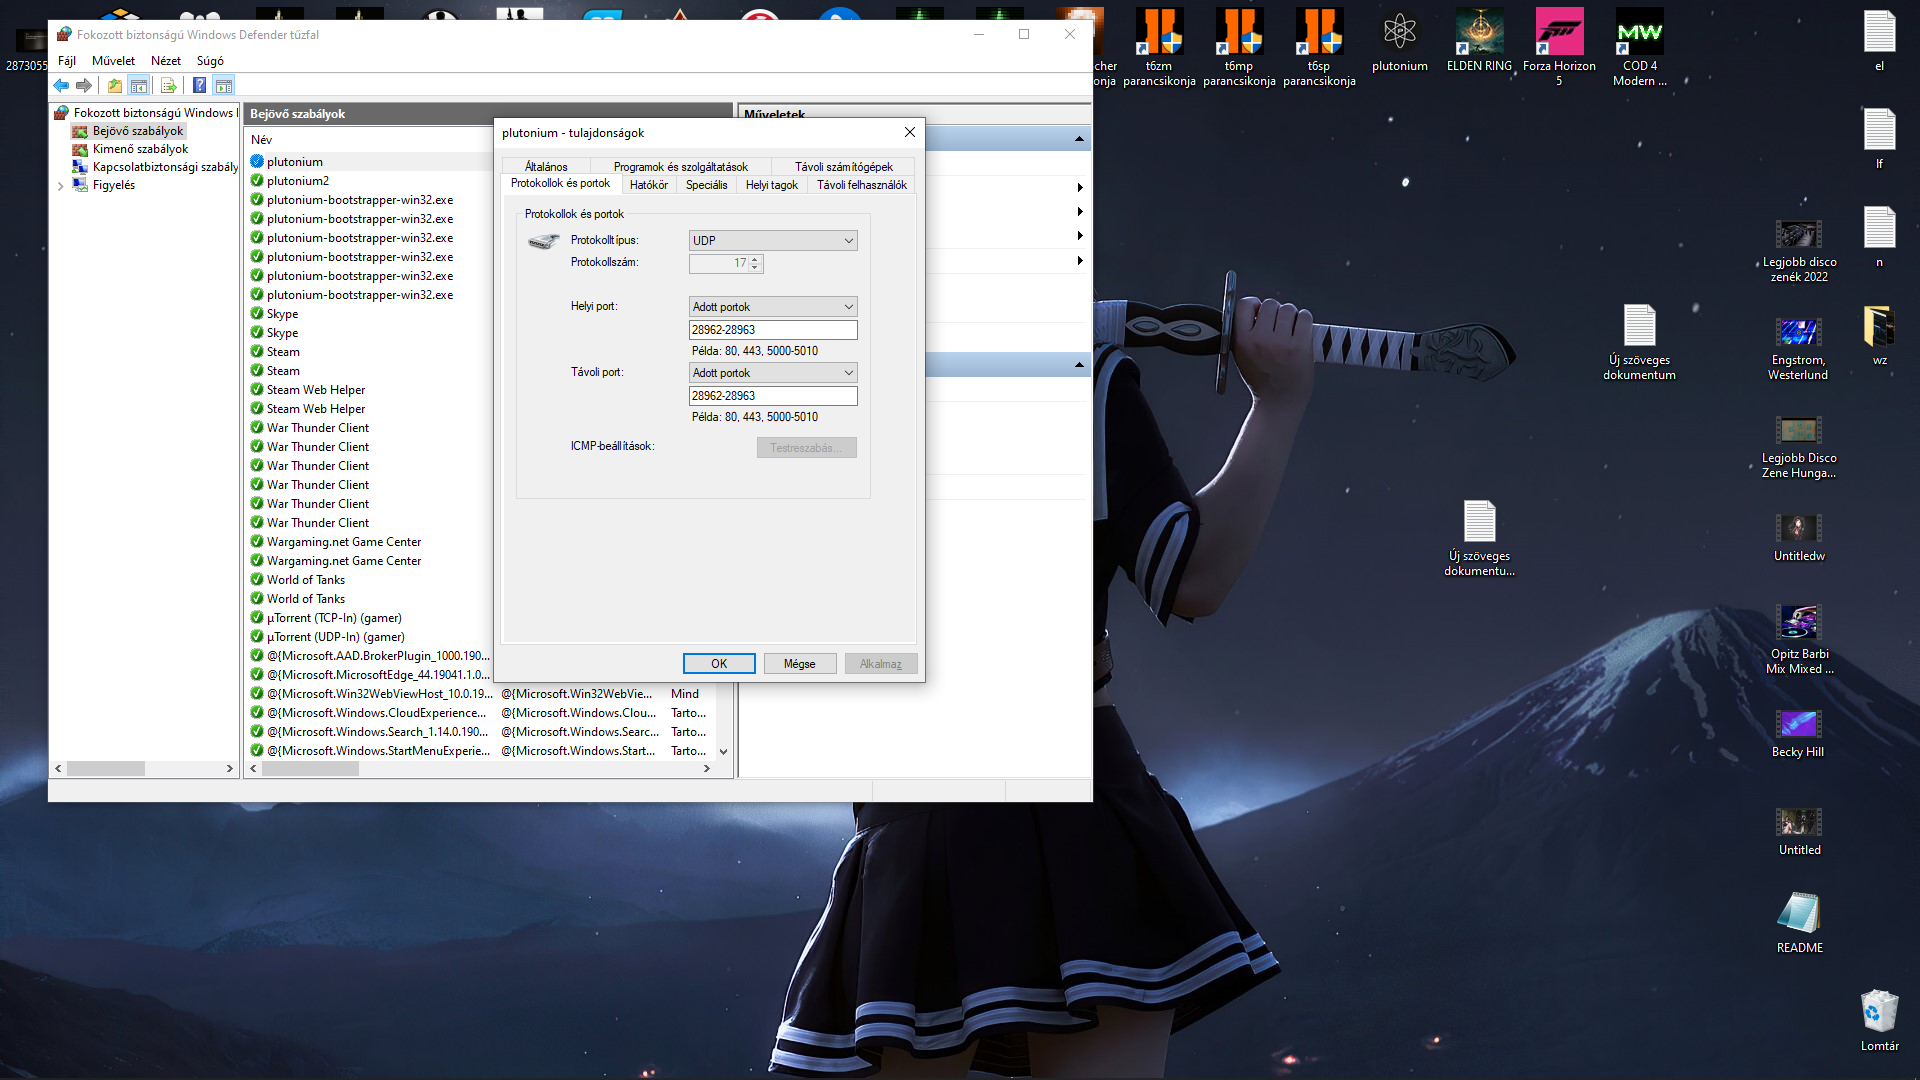The image size is (1920, 1080).
Task: Switch to the Programok és szolgáltatások tab
Action: [x=680, y=167]
